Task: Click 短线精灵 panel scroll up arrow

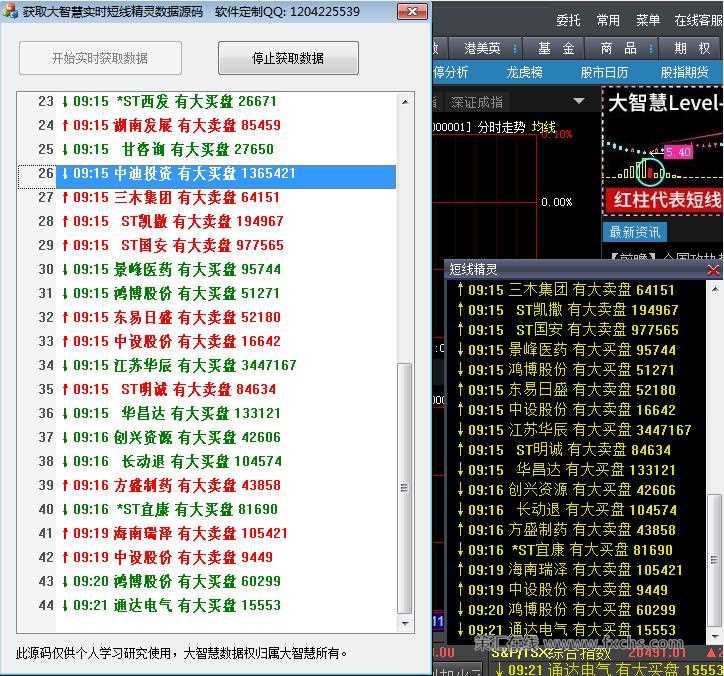Action: (714, 289)
